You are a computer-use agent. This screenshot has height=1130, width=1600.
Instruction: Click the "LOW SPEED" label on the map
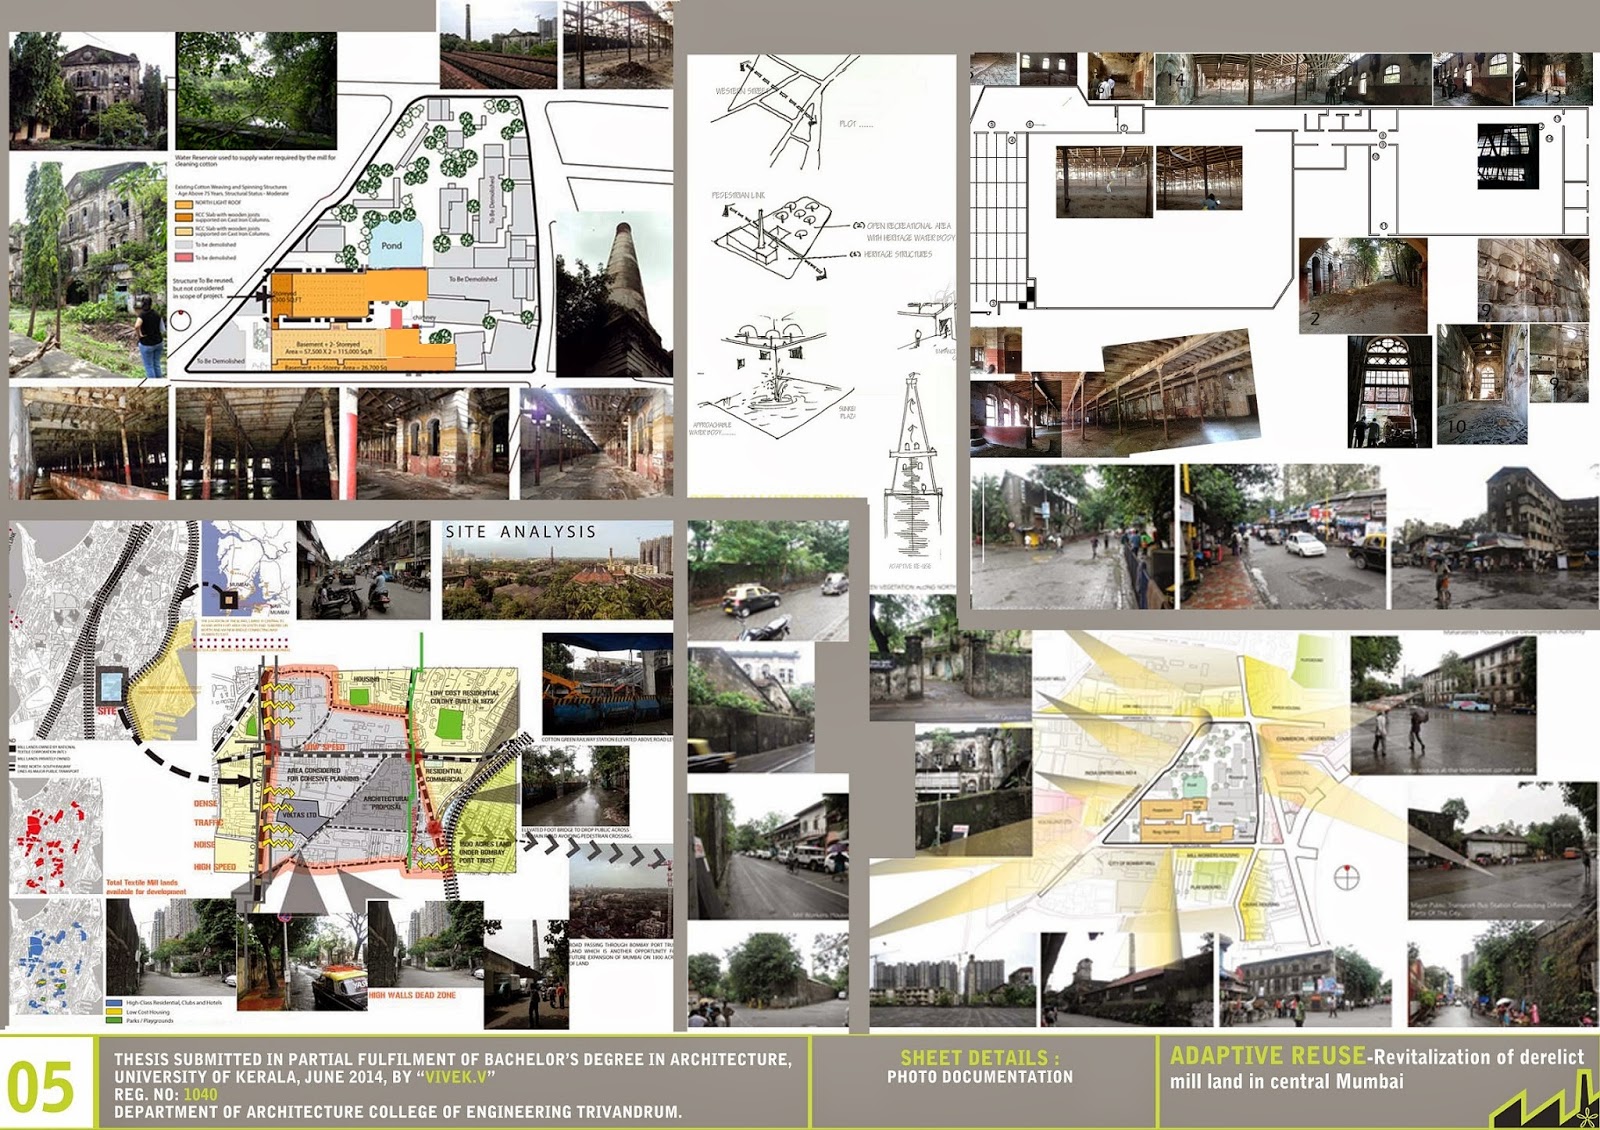coord(324,748)
